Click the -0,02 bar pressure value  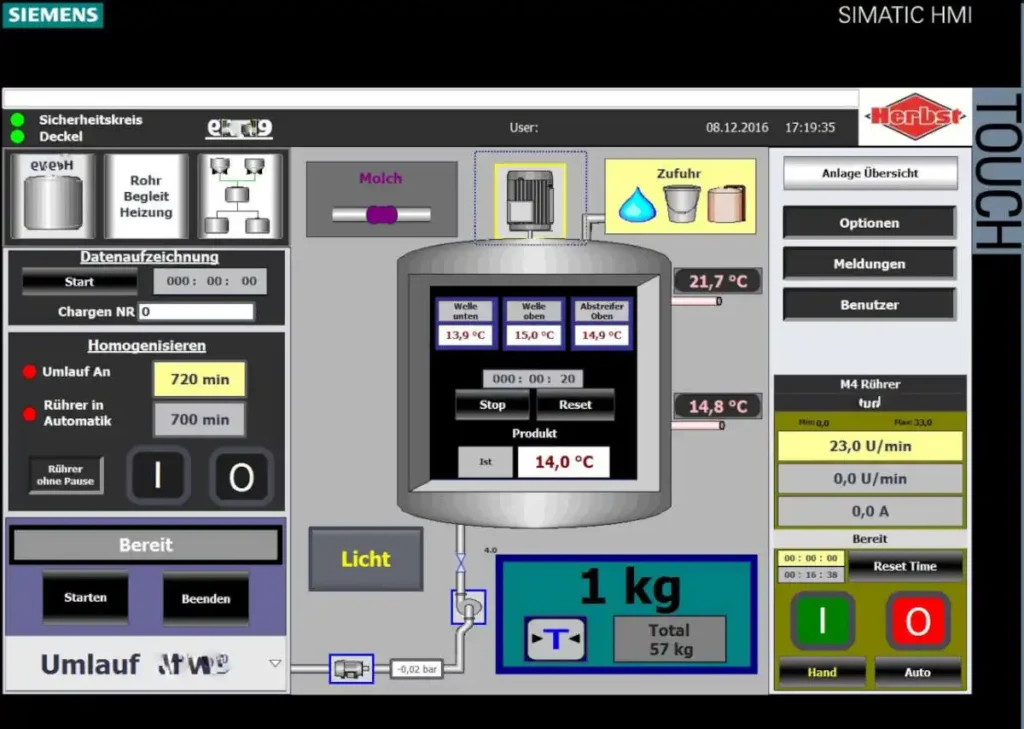[x=417, y=669]
